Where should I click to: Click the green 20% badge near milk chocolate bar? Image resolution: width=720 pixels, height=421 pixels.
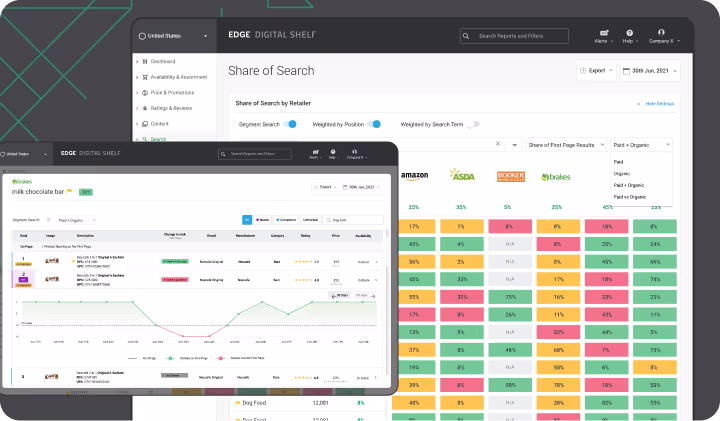(86, 192)
